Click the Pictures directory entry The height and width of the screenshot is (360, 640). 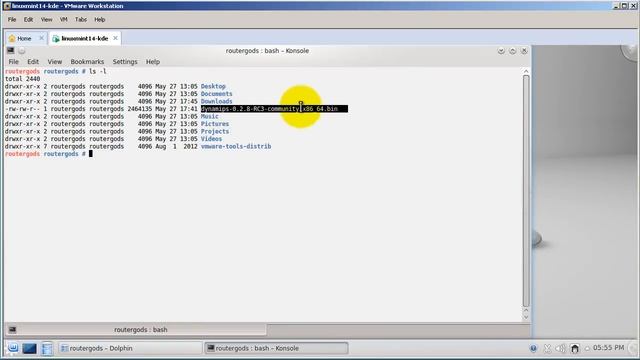point(215,124)
